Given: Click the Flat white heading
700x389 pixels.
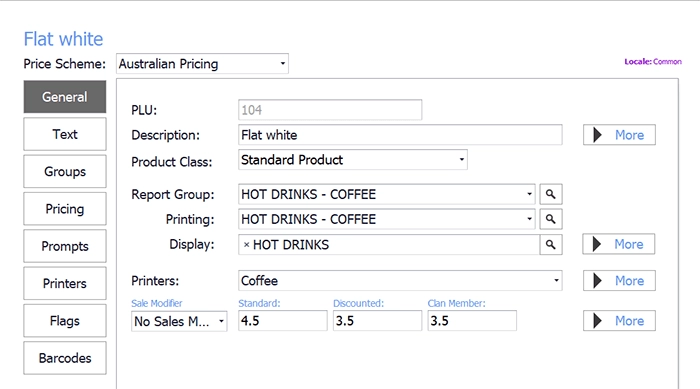Looking at the screenshot, I should click(63, 39).
